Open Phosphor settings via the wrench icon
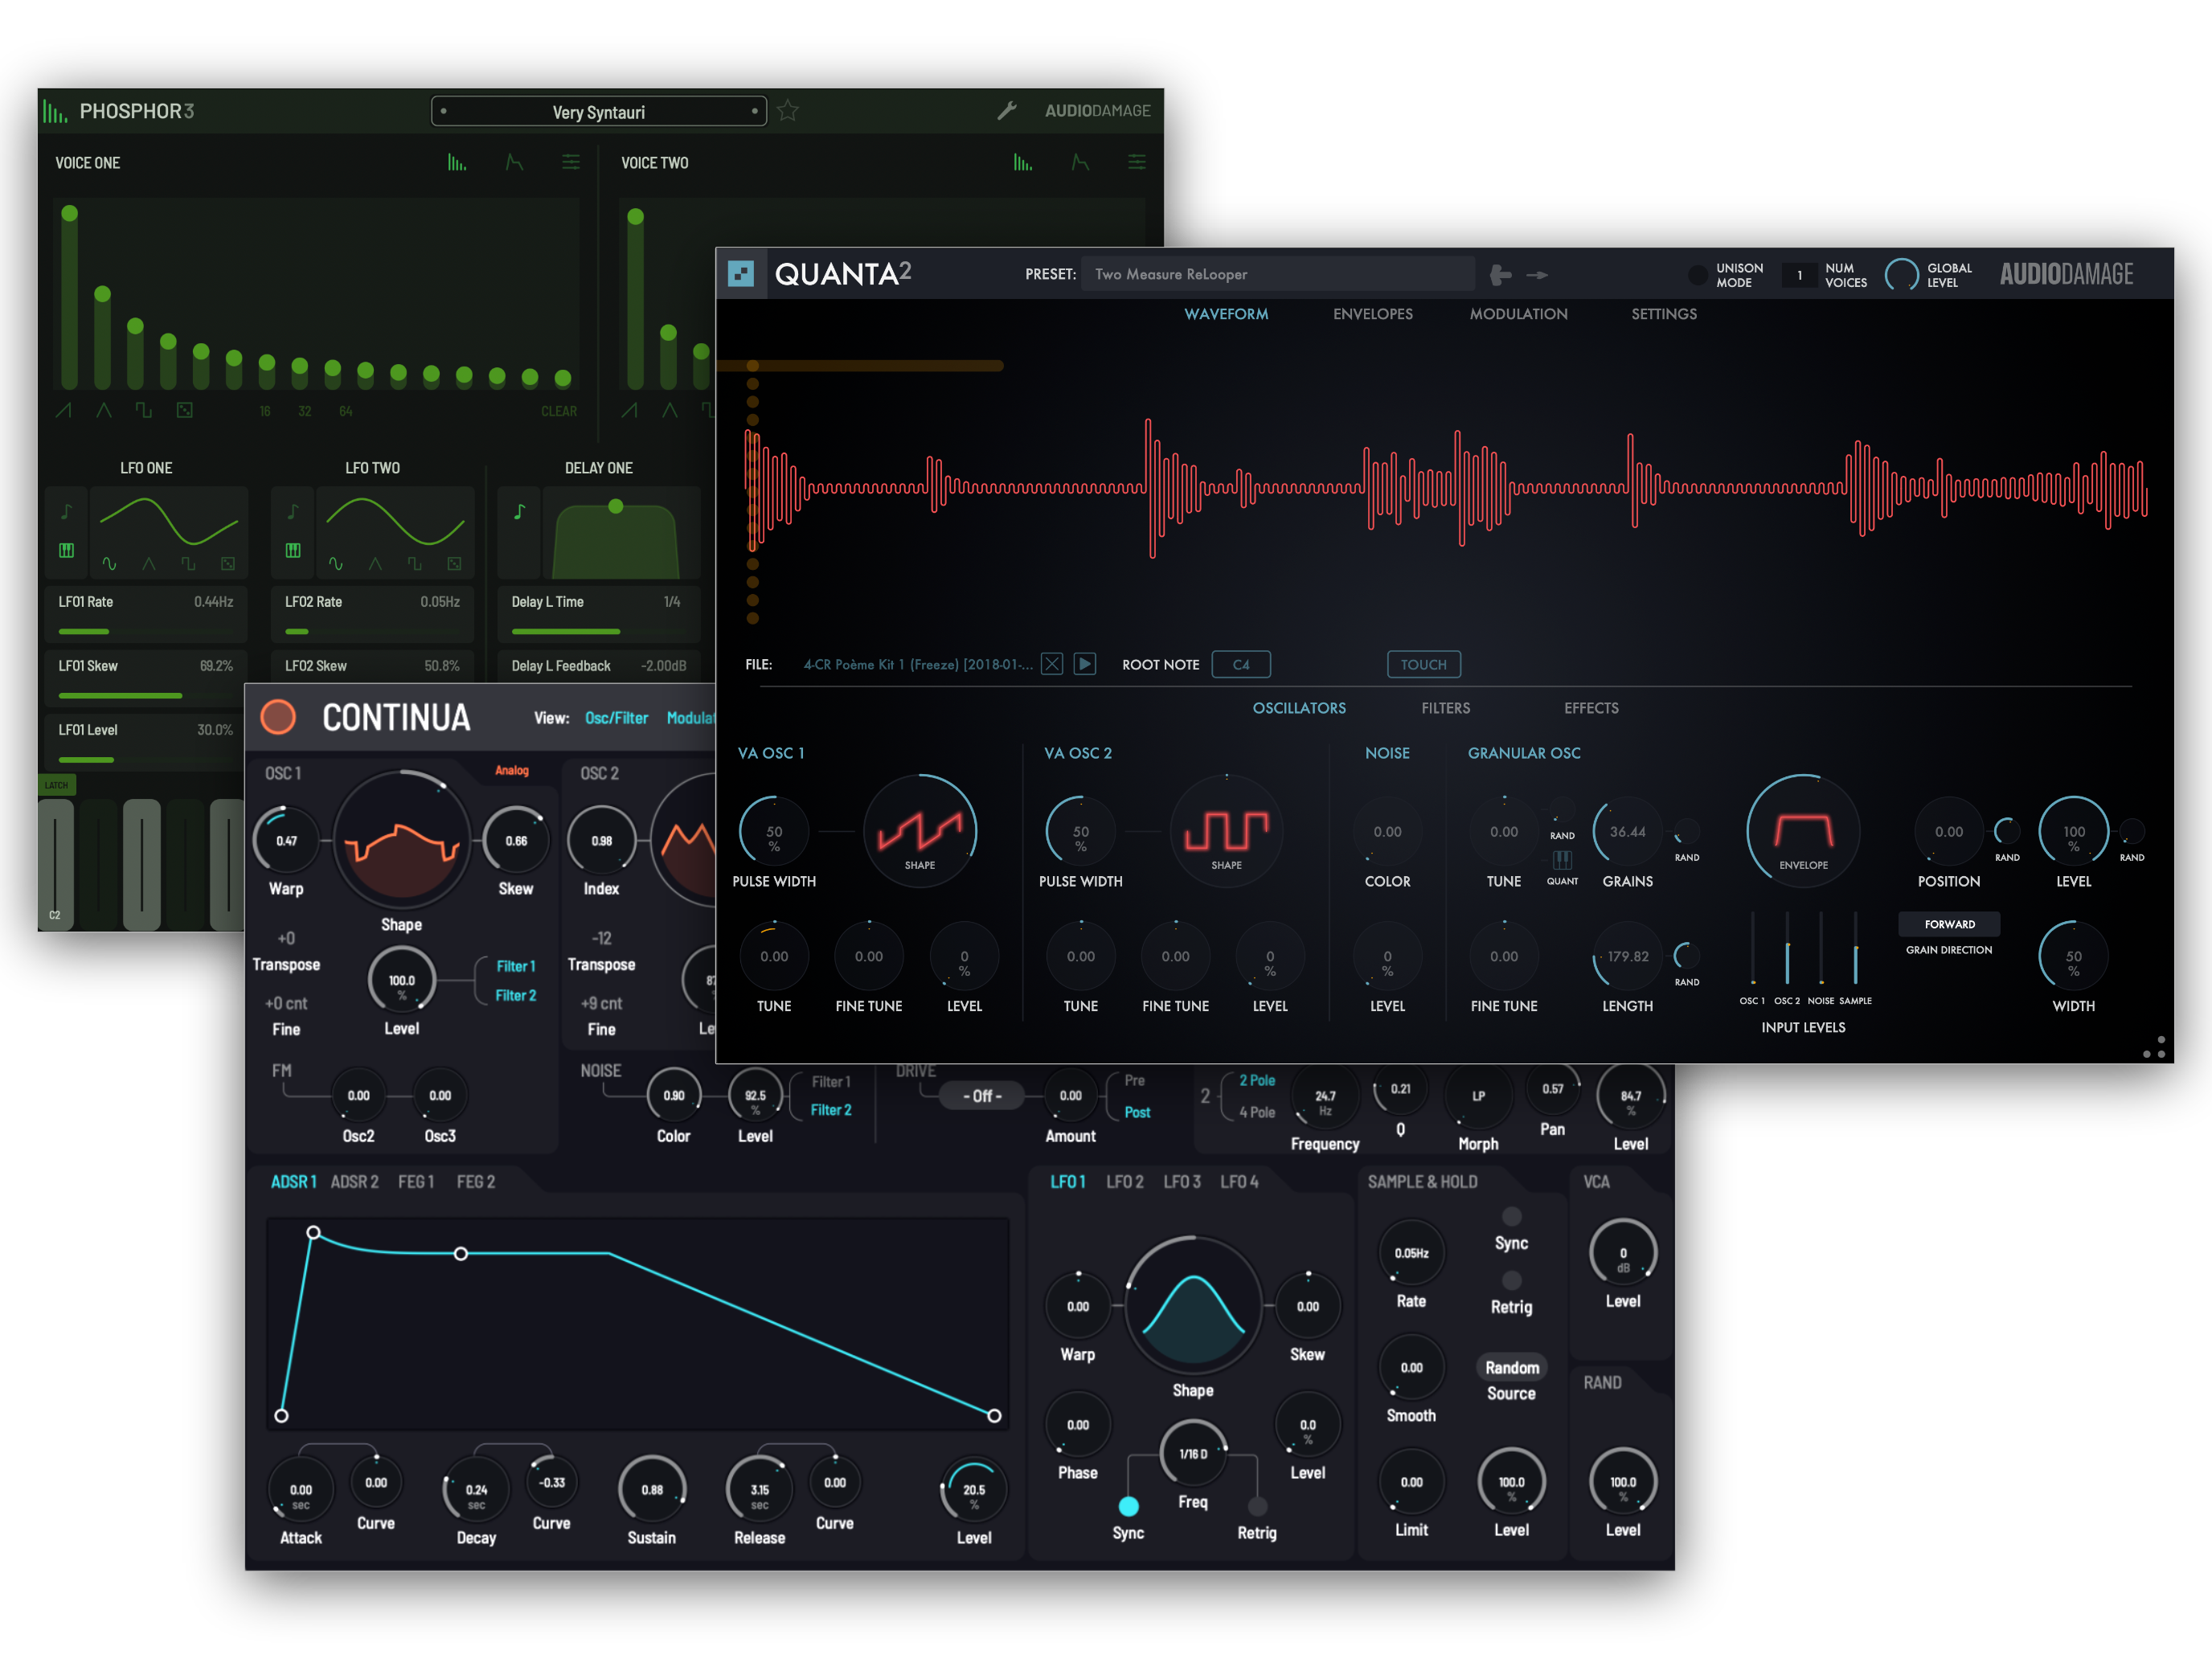The width and height of the screenshot is (2212, 1659). point(1007,111)
